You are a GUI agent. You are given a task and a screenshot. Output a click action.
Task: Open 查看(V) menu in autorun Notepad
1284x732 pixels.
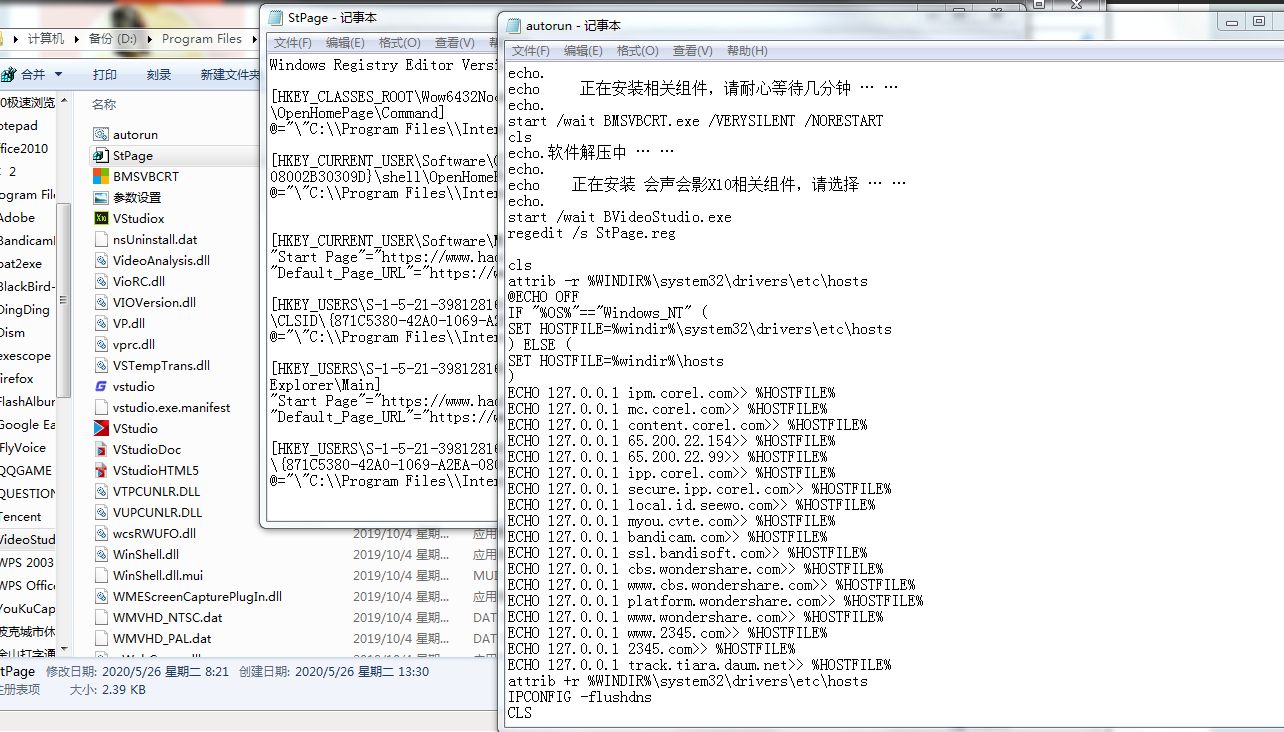click(692, 51)
